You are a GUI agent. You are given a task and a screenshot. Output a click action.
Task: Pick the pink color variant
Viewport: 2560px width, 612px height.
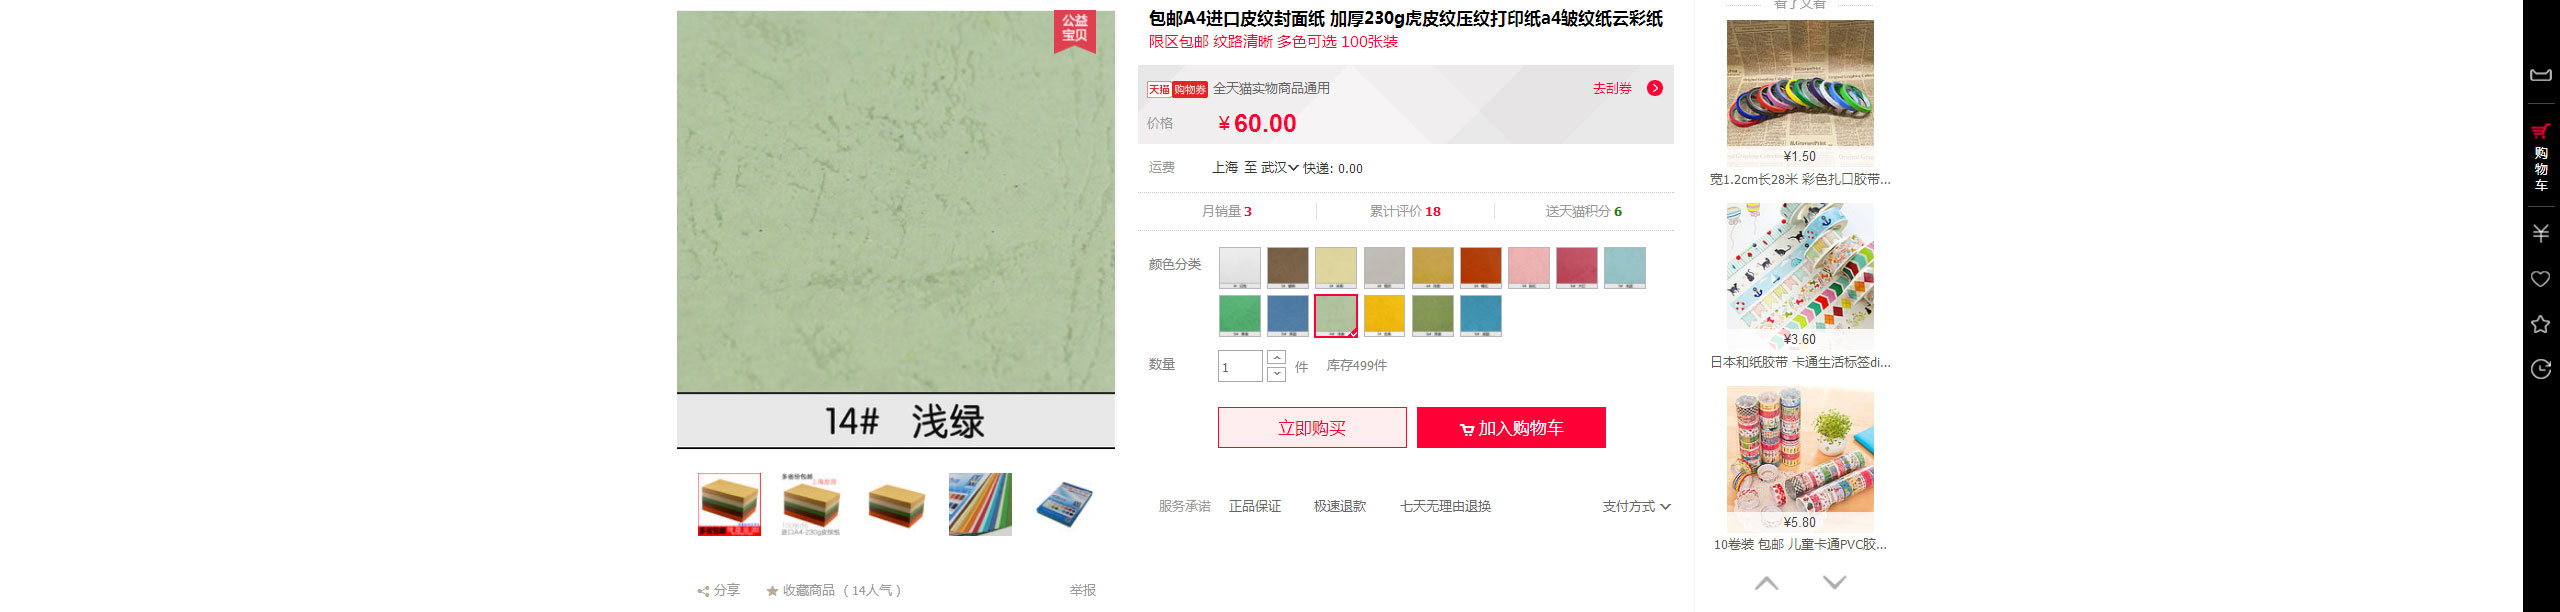pyautogui.click(x=1528, y=268)
